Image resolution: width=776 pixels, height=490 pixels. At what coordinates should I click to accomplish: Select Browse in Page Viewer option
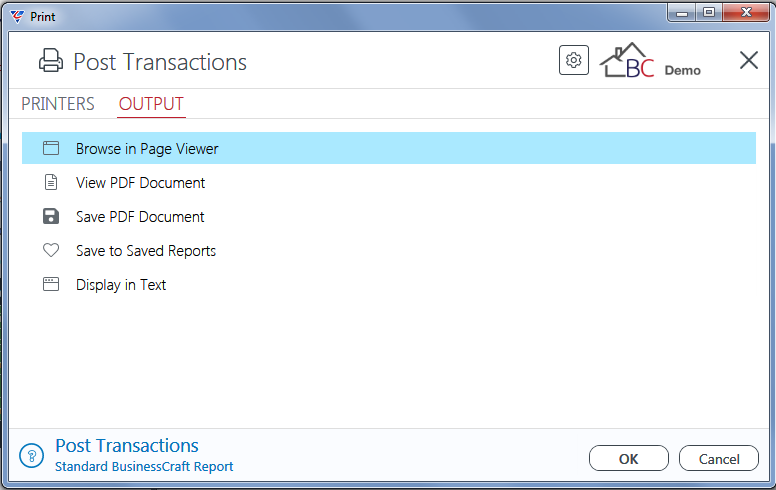(389, 148)
